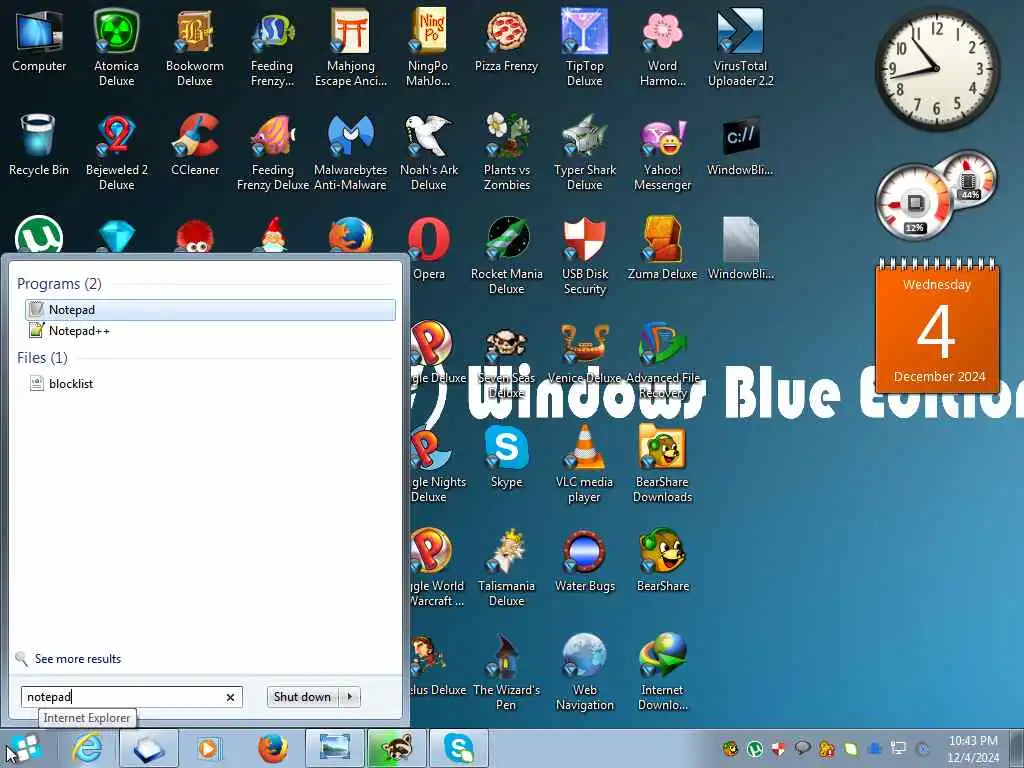Select the Malwarebytes Anti-Malware icon

click(351, 152)
